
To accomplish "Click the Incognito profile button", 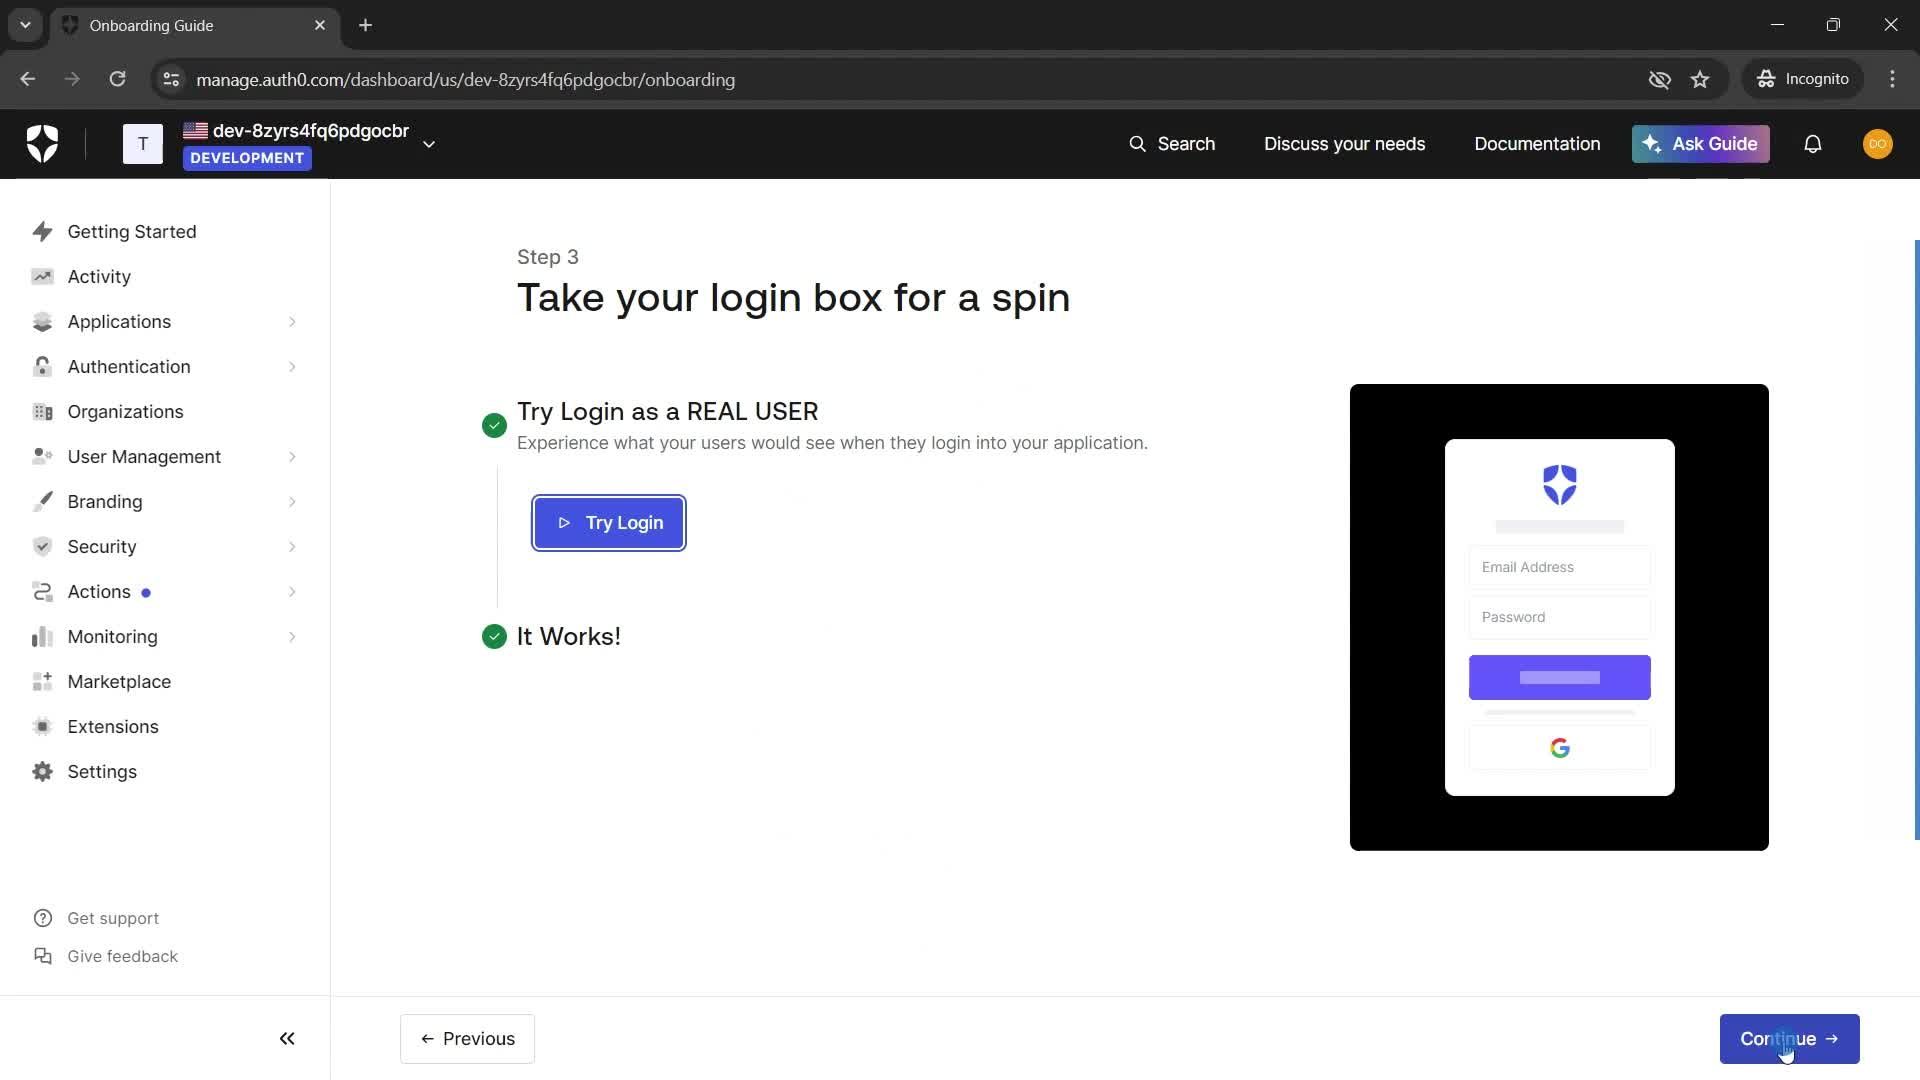I will tap(1803, 79).
